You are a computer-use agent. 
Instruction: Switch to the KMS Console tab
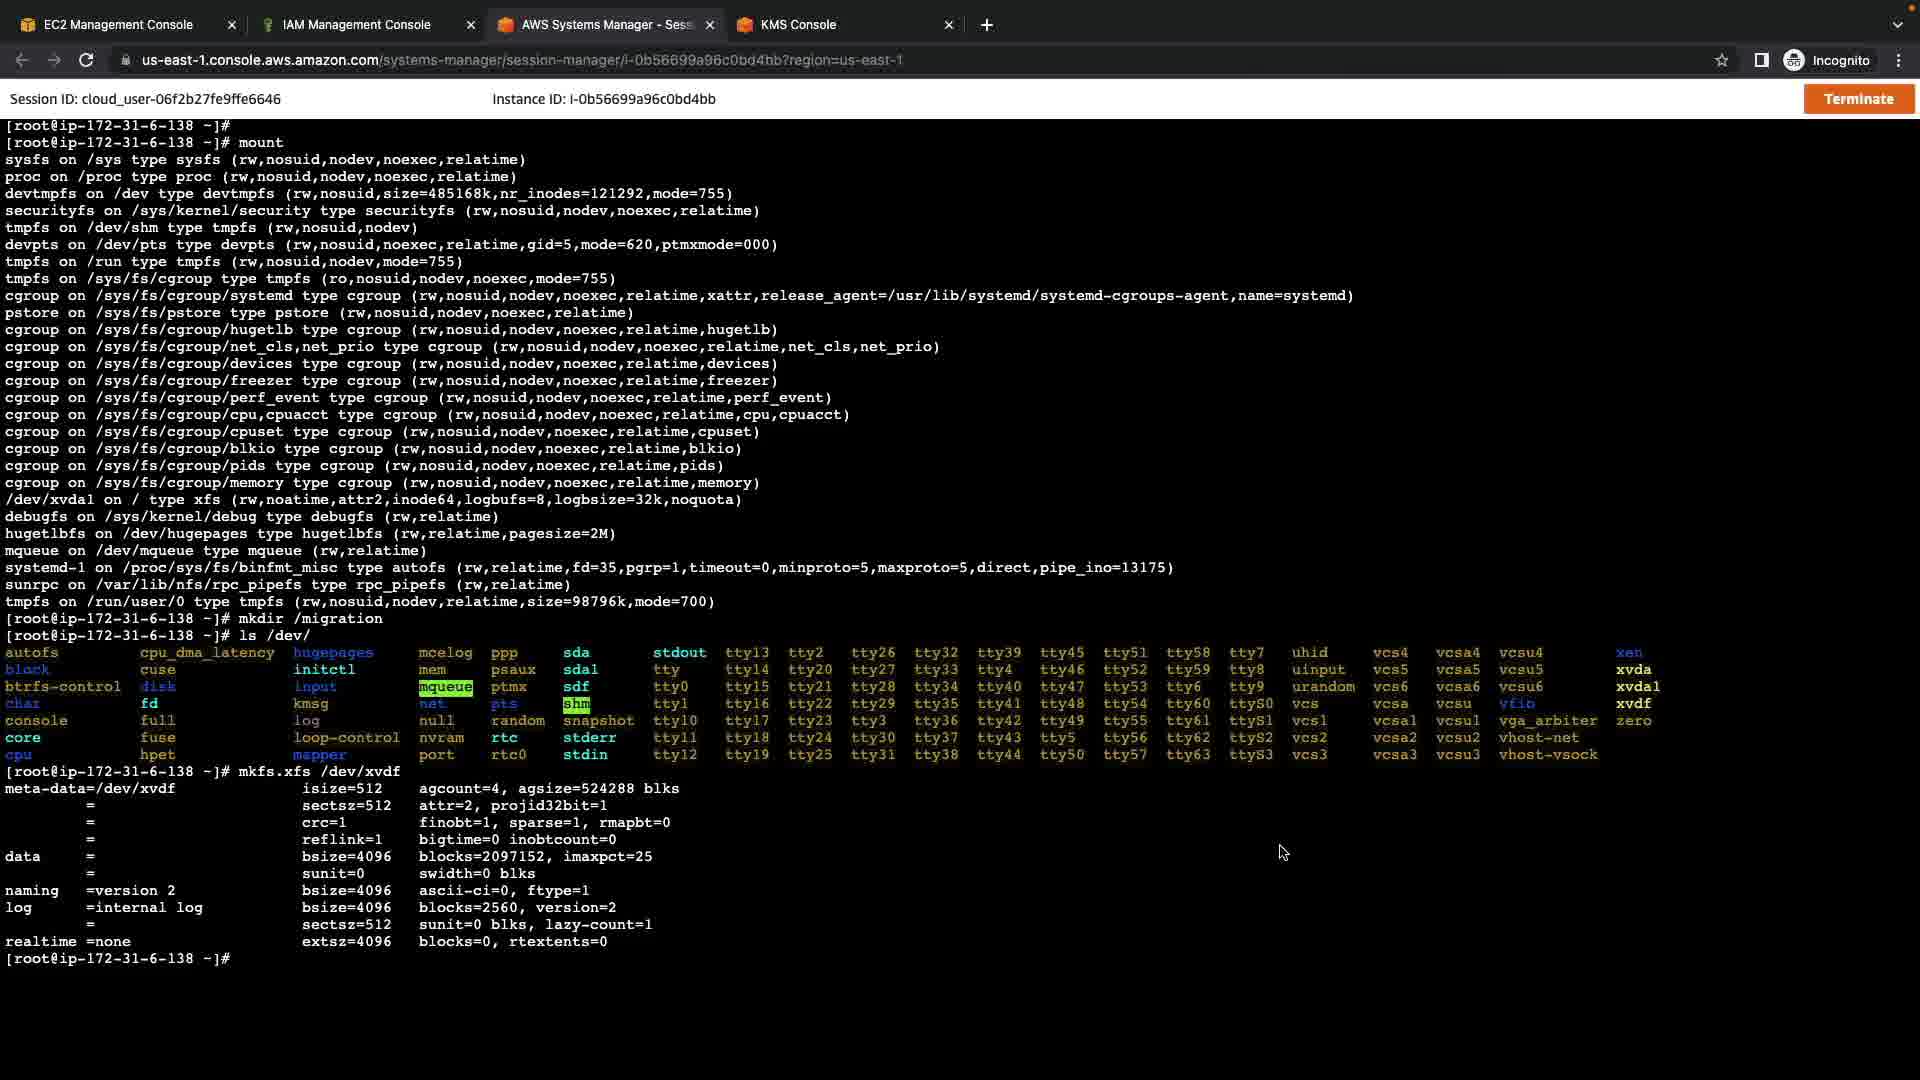[x=797, y=25]
